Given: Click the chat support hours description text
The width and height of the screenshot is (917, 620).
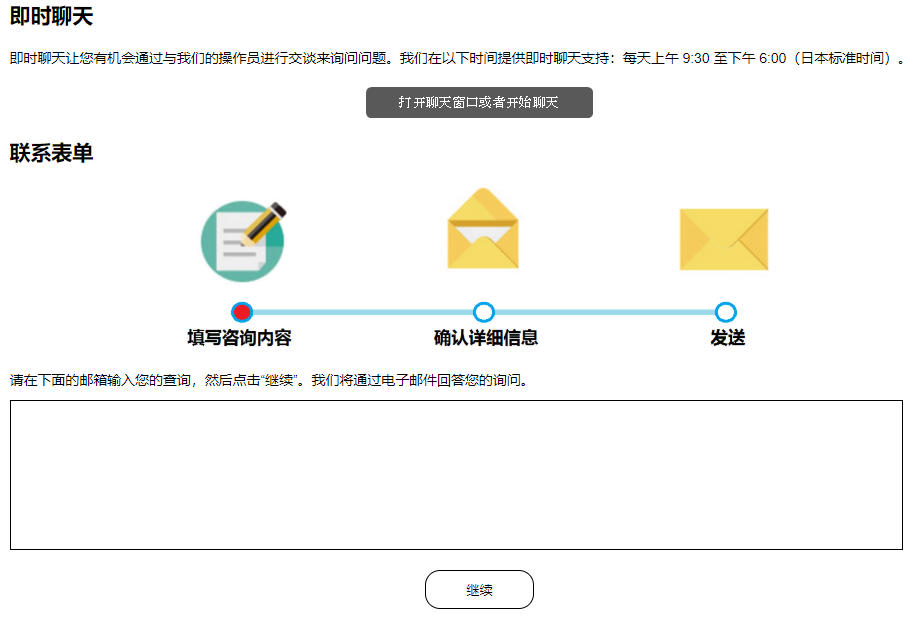Looking at the screenshot, I should coord(457,58).
